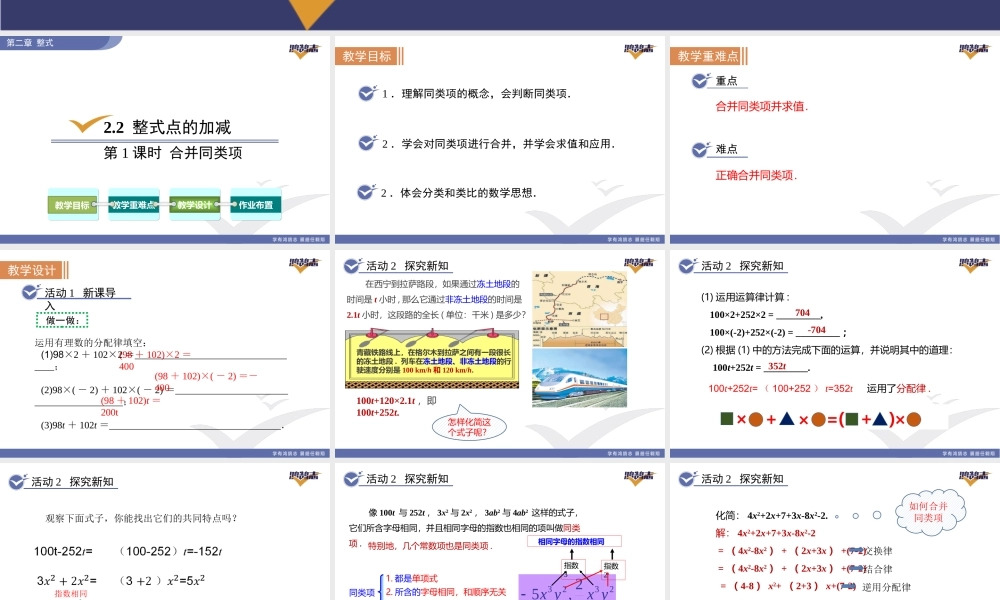Open the green 教学设计 navigation button
Screen dimensions: 1000x600
[x=194, y=205]
